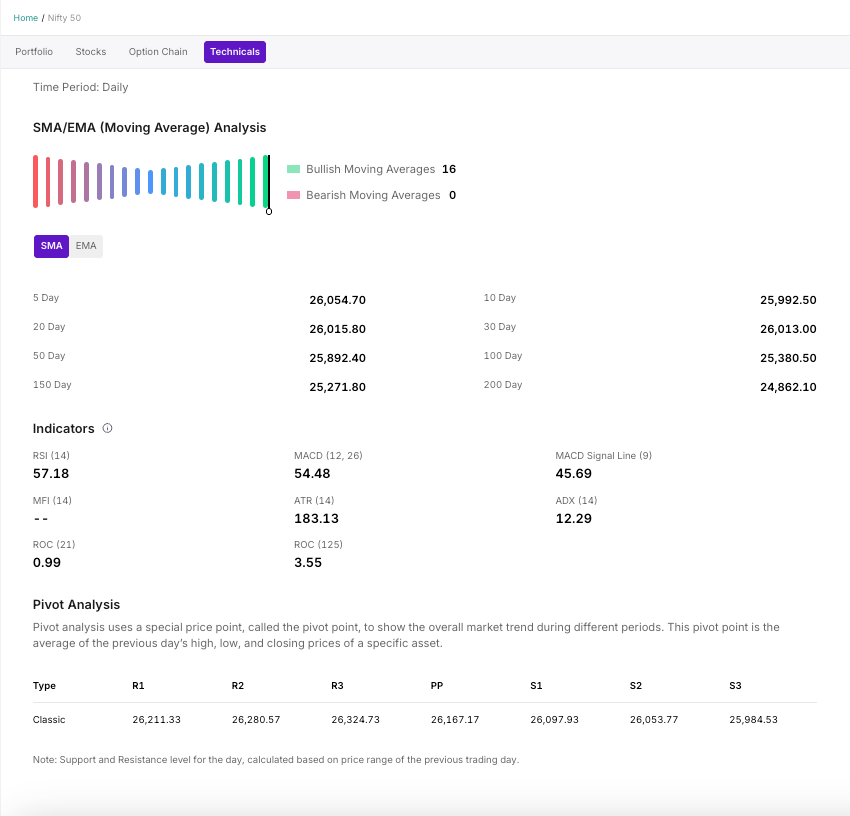This screenshot has height=816, width=850.
Task: Click the leftmost red bar of the gauge
Action: (35, 181)
